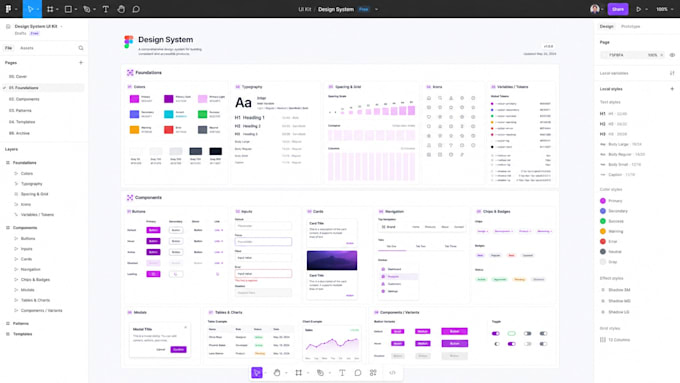Select the Move tool in bottom toolbar
This screenshot has height=383, width=680.
click(x=257, y=373)
